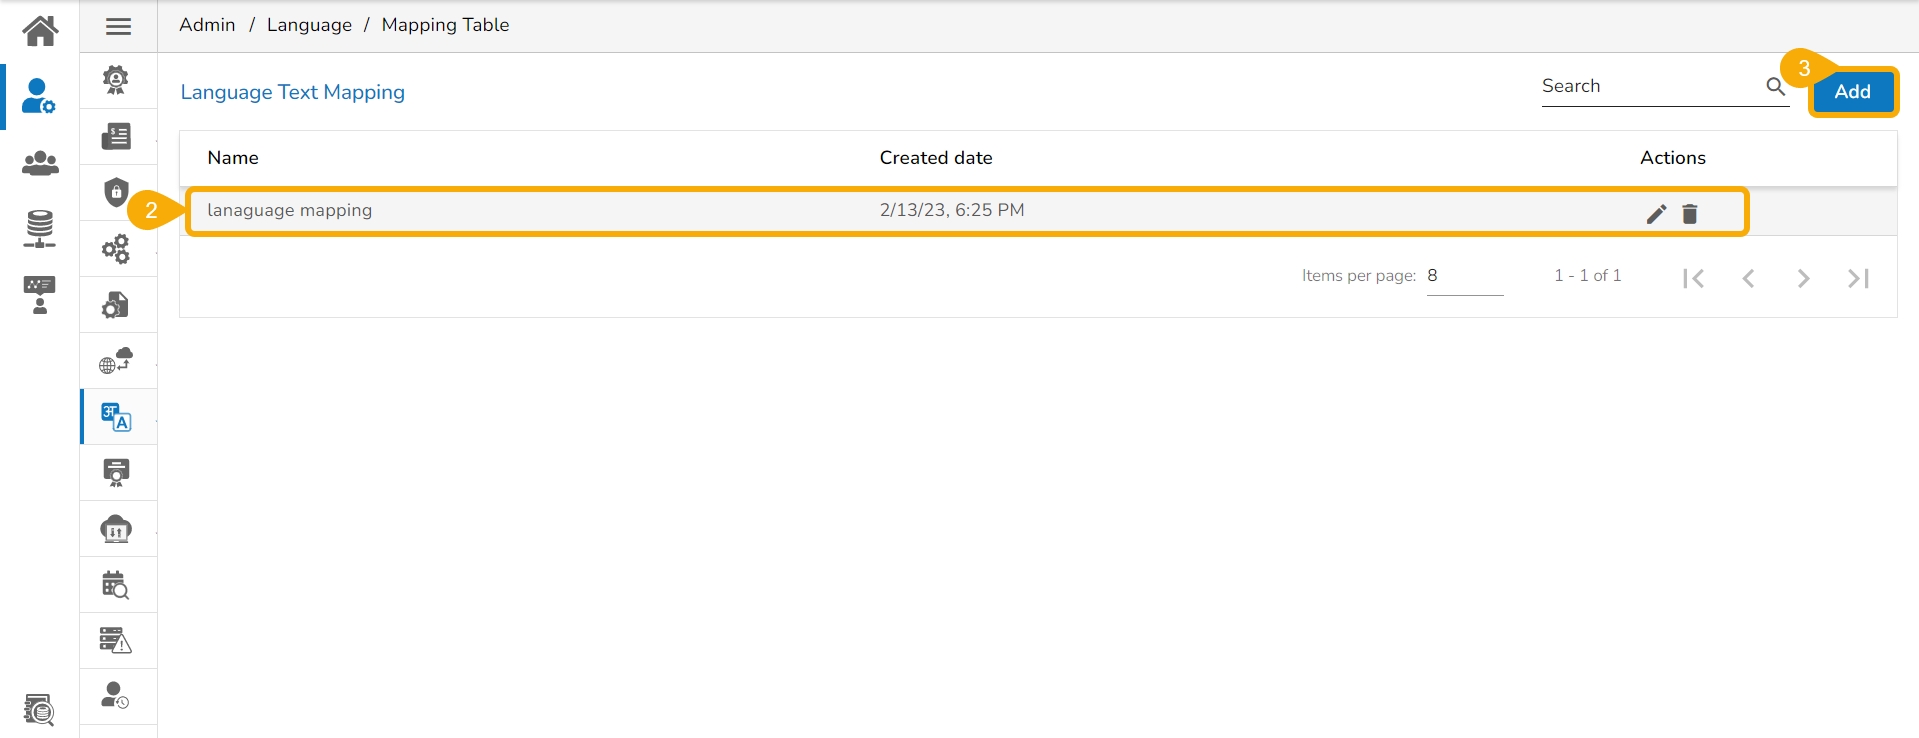Toggle the hamburger menu
The height and width of the screenshot is (738, 1919).
(x=118, y=27)
